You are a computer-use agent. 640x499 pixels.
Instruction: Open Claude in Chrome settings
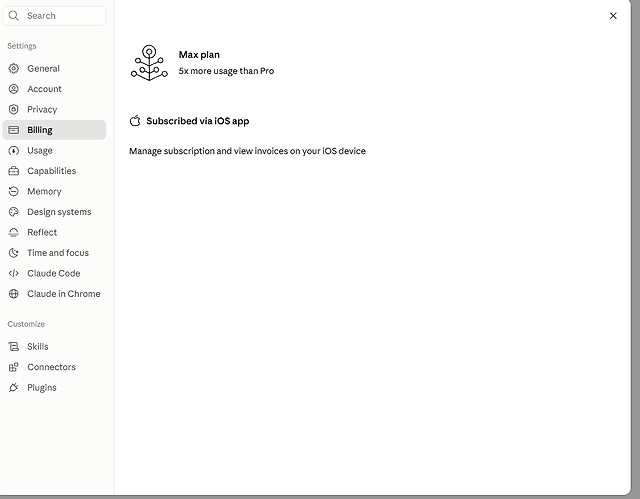(x=54, y=293)
